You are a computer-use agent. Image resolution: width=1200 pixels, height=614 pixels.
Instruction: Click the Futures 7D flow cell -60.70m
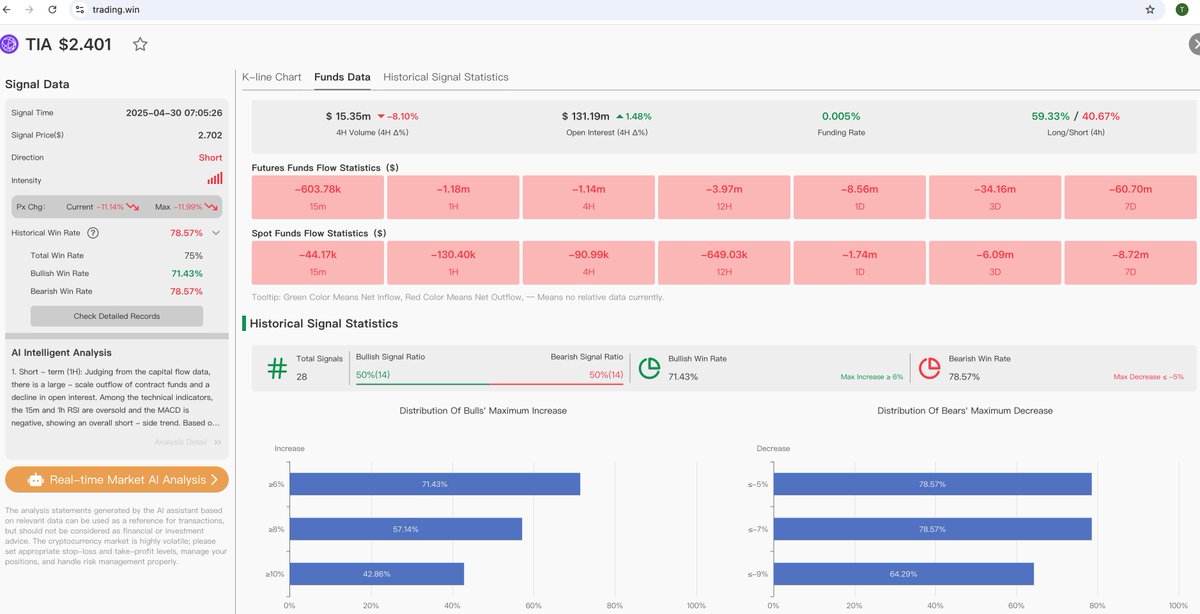coord(1130,195)
